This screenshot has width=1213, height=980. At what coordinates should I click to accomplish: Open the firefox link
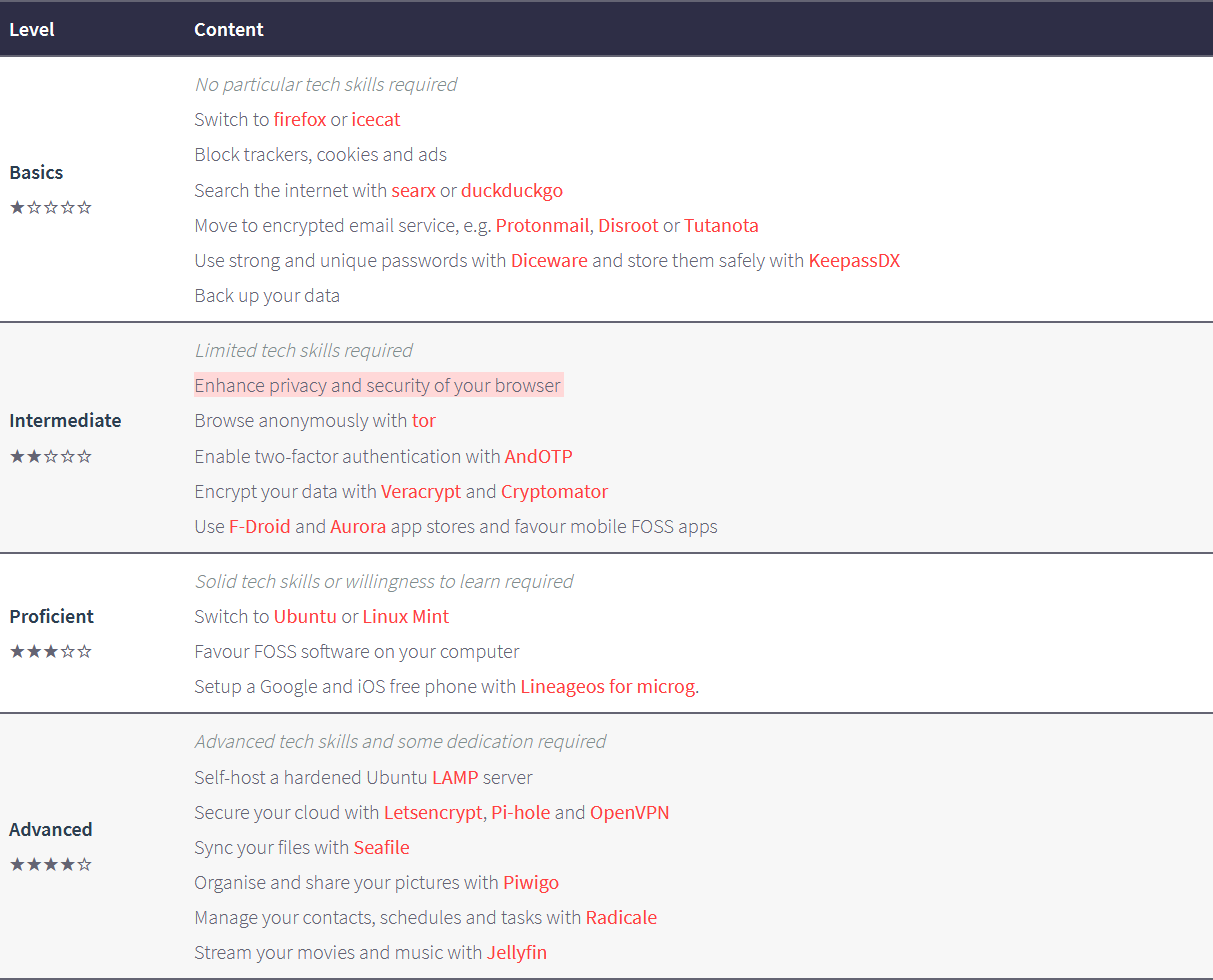[x=300, y=119]
